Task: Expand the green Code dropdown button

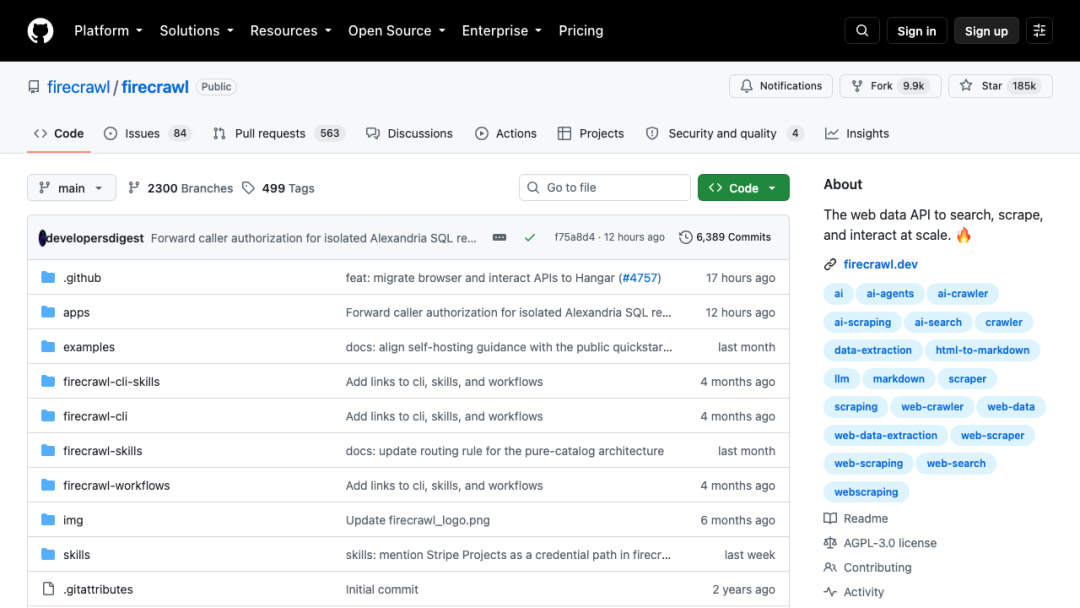Action: point(743,188)
